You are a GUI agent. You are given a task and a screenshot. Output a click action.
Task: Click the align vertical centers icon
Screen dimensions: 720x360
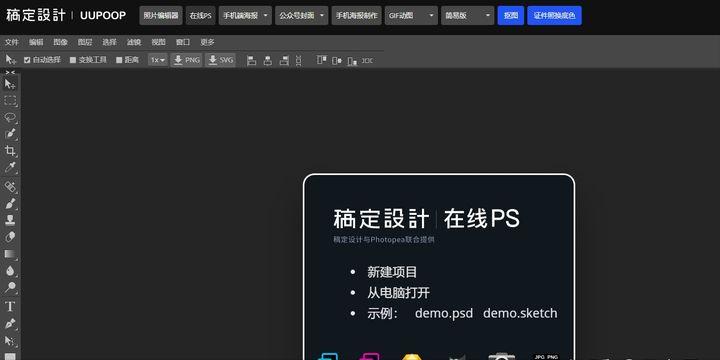coord(337,60)
